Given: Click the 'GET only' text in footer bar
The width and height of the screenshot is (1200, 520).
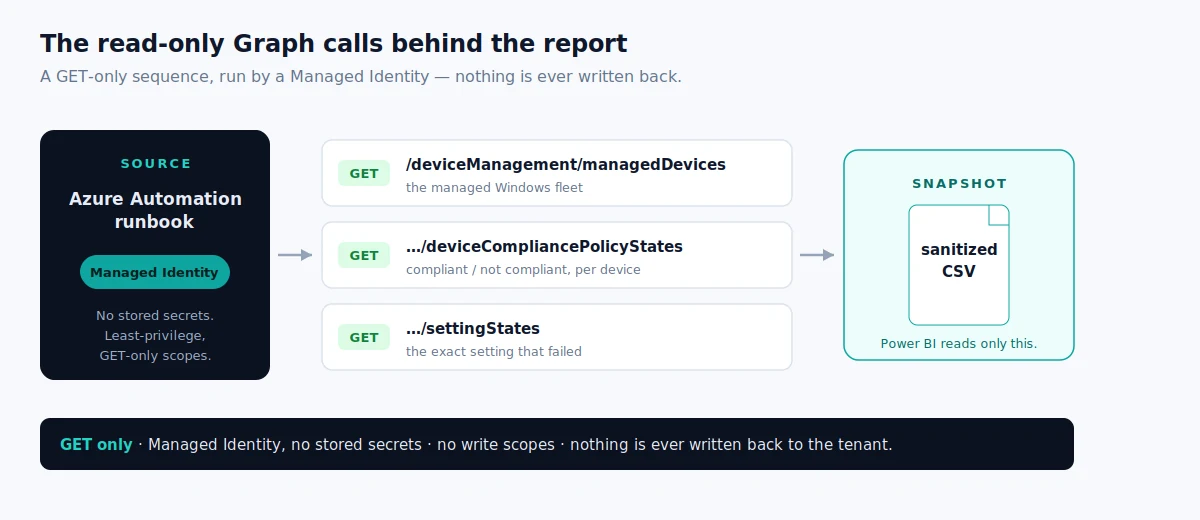Looking at the screenshot, I should [x=96, y=444].
